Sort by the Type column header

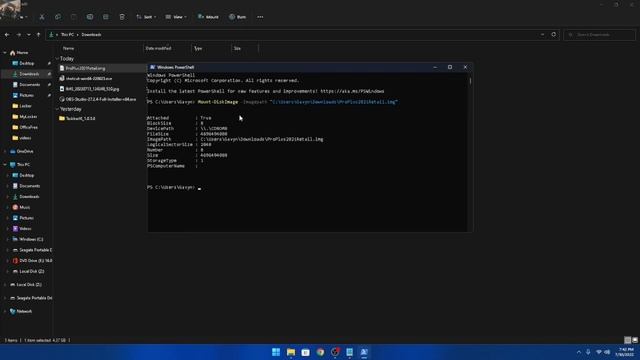[198, 48]
